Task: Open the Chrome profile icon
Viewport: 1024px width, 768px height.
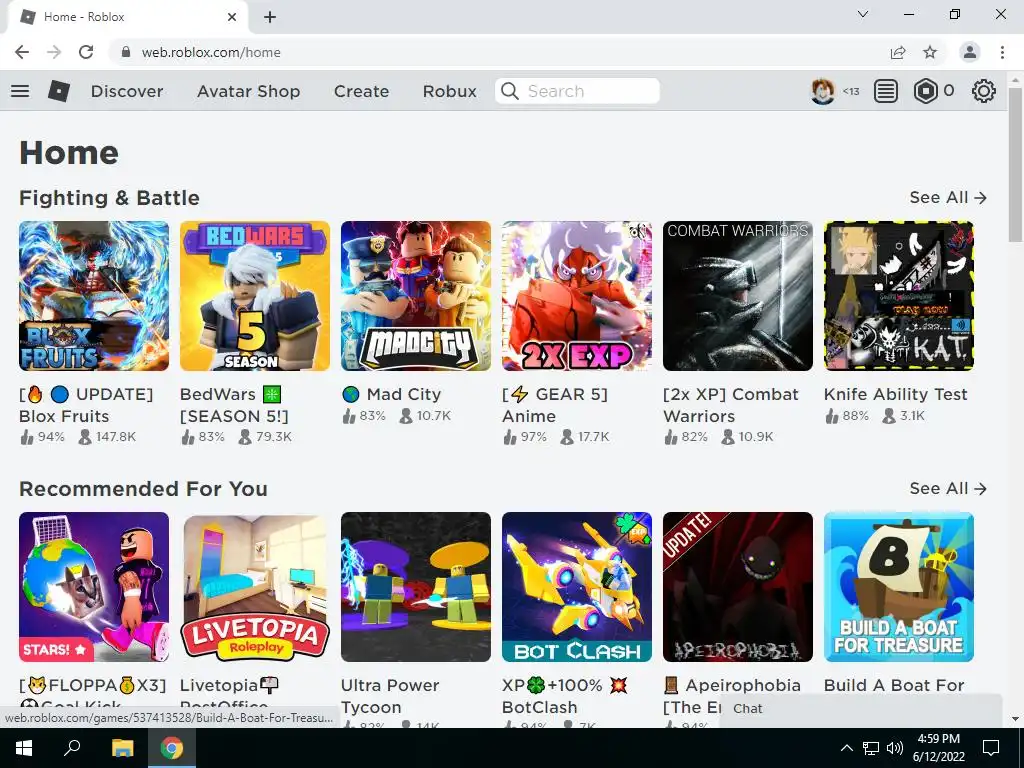Action: pos(970,52)
